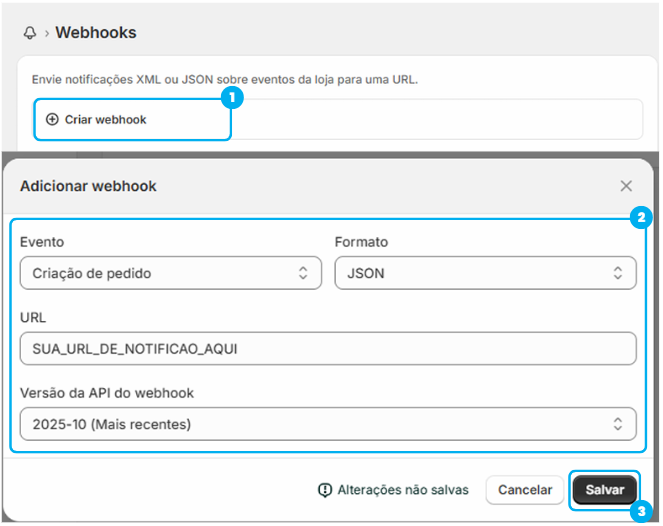This screenshot has height=526, width=663.
Task: Focus the URL input field
Action: tap(328, 349)
